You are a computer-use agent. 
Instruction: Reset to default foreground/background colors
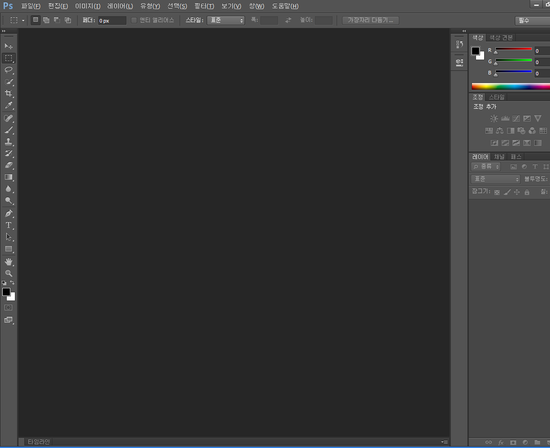pyautogui.click(x=4, y=283)
